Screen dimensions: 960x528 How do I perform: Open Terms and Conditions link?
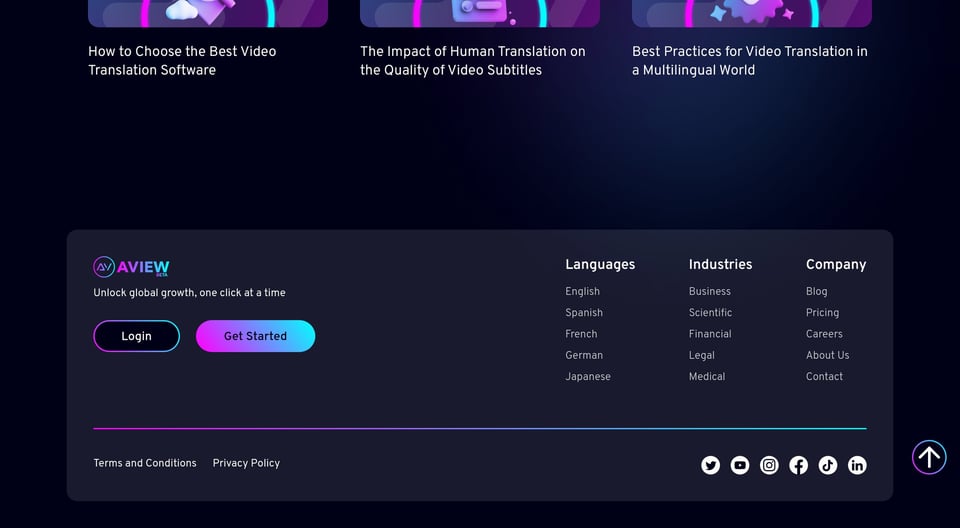145,463
